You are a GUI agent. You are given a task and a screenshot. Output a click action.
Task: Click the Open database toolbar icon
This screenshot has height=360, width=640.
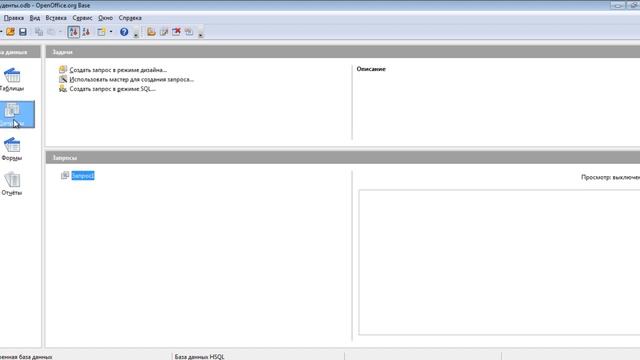click(10, 32)
